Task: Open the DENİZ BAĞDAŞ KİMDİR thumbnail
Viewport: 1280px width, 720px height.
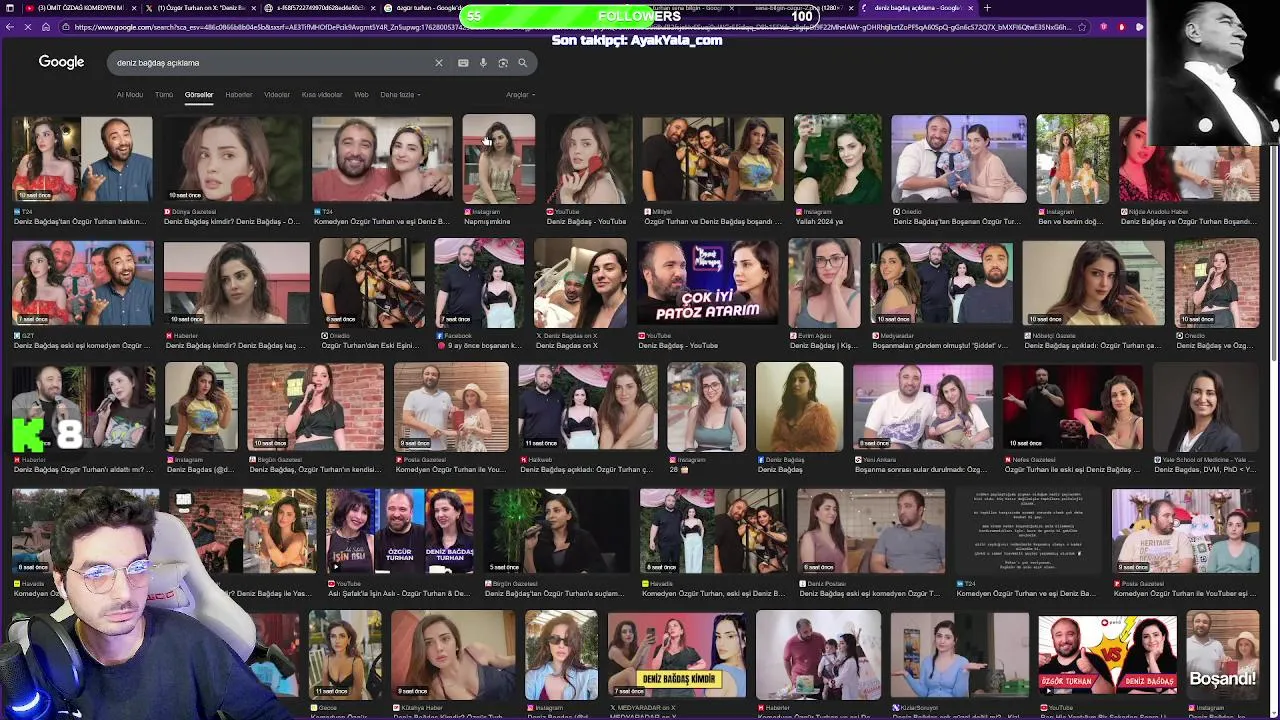Action: click(x=679, y=655)
